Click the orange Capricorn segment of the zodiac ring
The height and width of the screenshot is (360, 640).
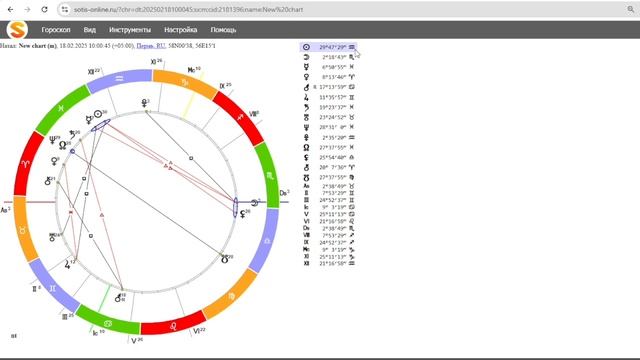[x=184, y=83]
